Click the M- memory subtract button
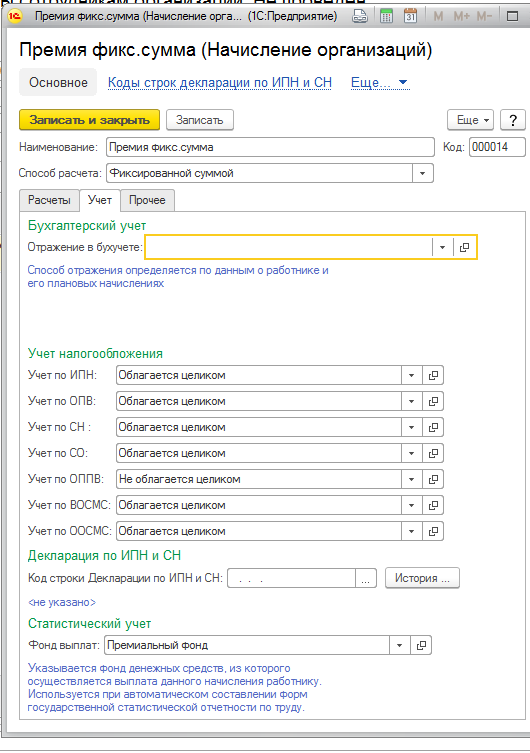 point(484,16)
